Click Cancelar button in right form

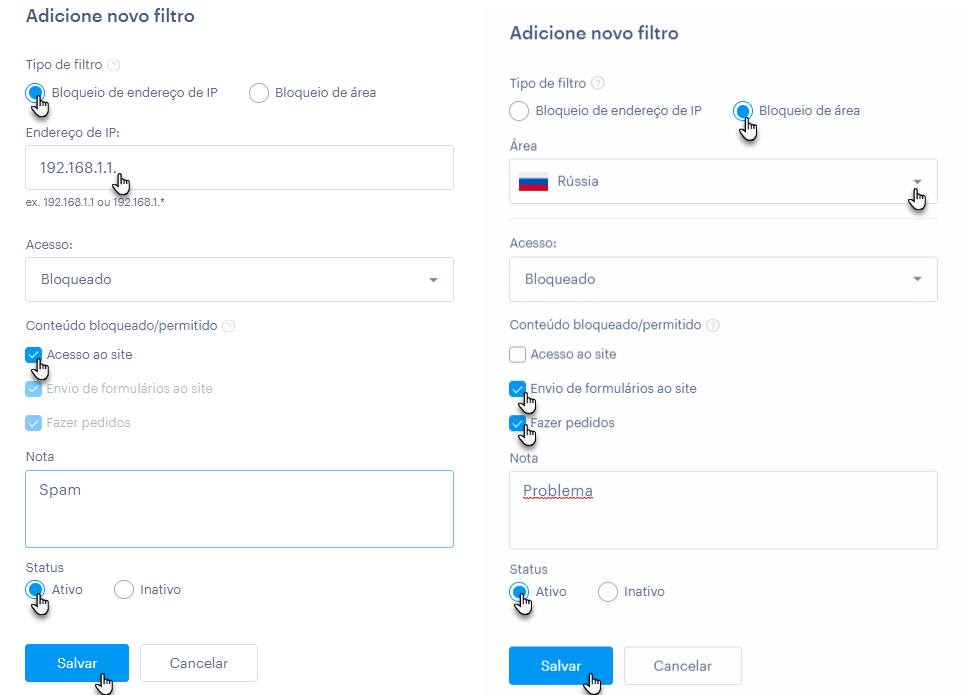coord(683,666)
